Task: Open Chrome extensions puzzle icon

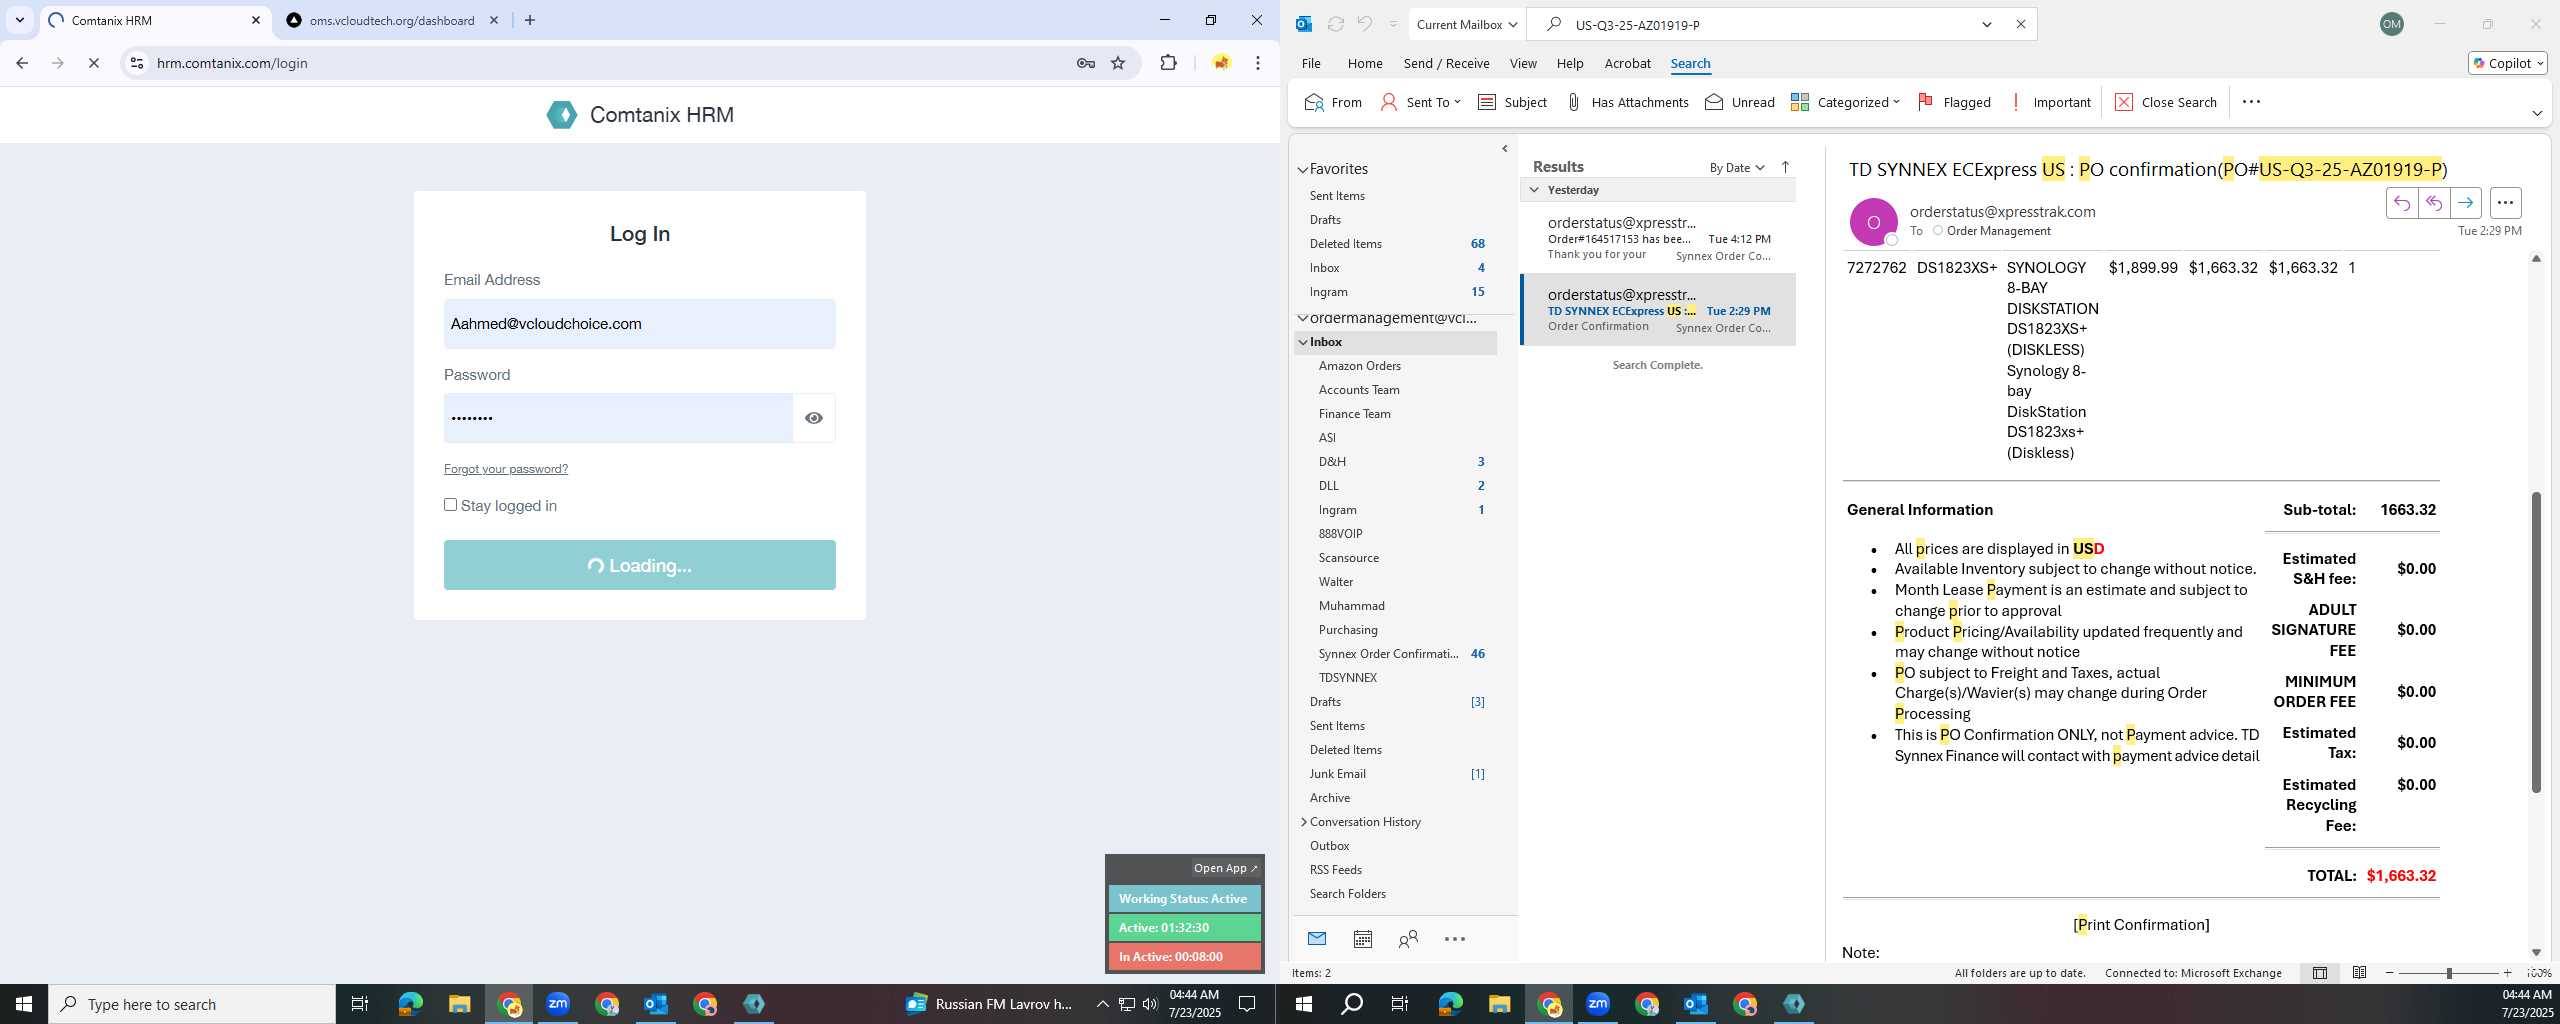Action: (1168, 63)
